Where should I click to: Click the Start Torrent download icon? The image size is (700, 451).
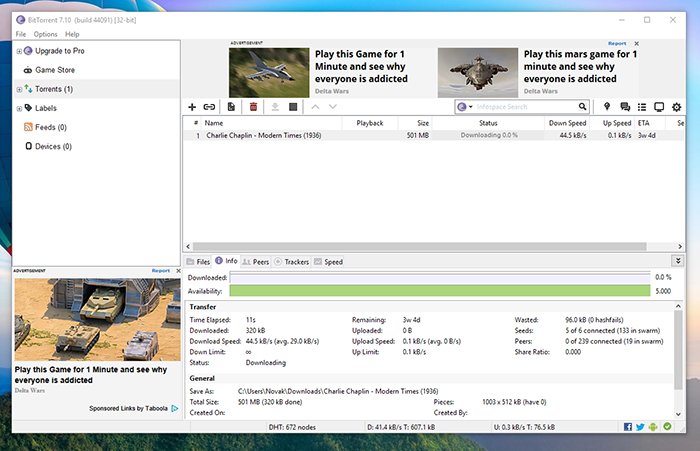click(275, 107)
